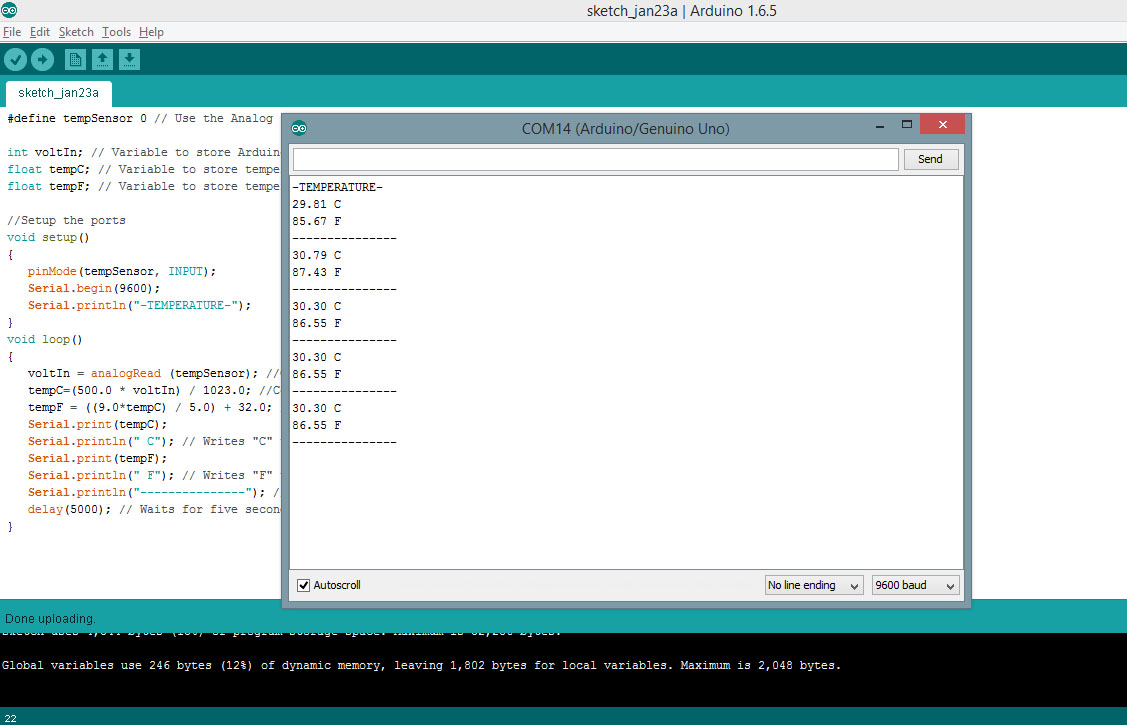
Task: Open a sketch with the Open icon
Action: (x=102, y=59)
